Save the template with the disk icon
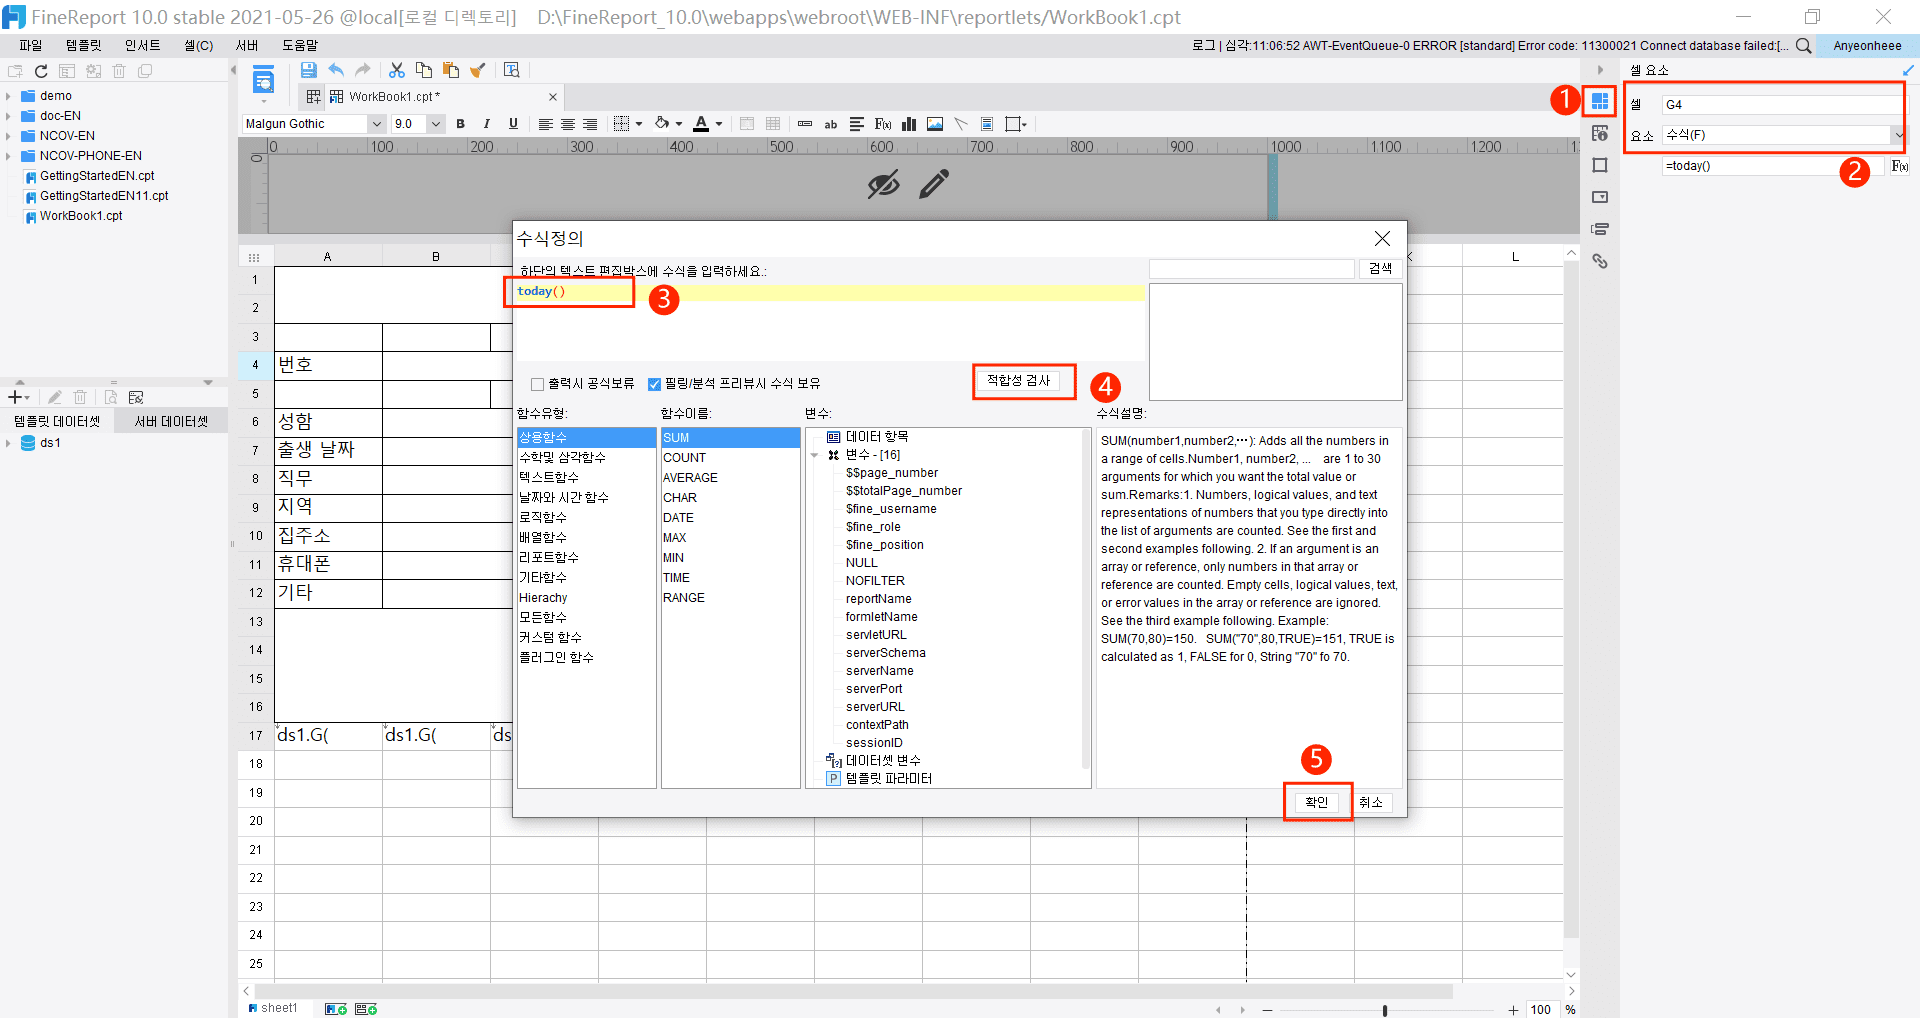This screenshot has height=1018, width=1920. coord(309,70)
